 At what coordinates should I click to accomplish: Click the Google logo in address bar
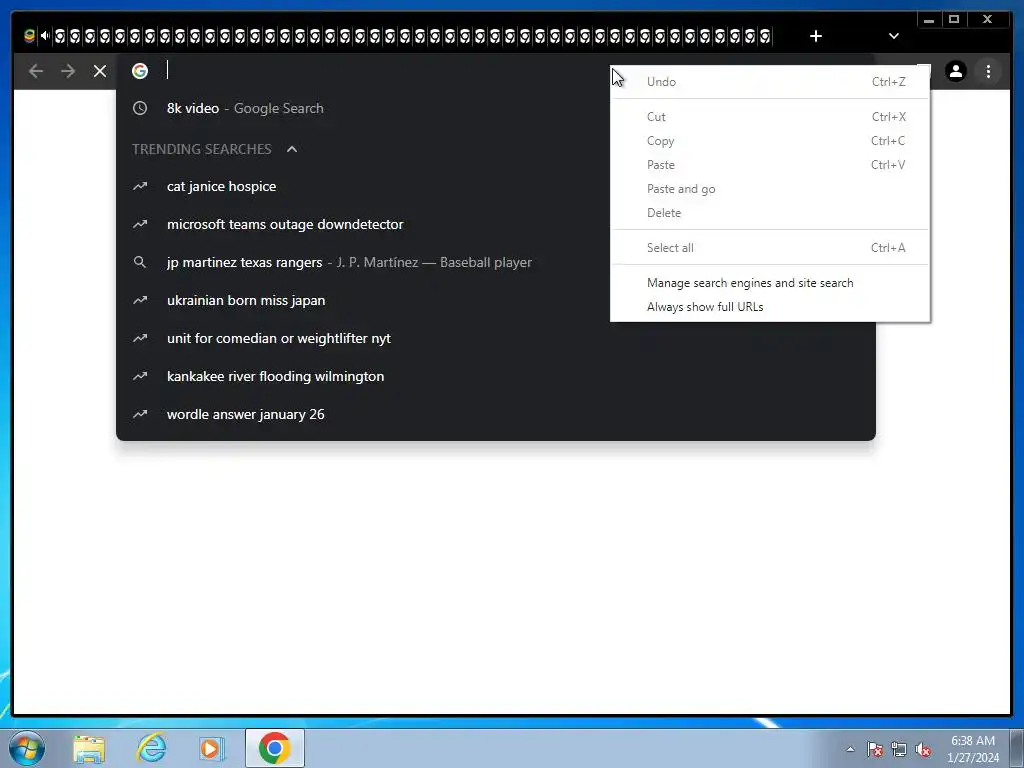[x=140, y=71]
